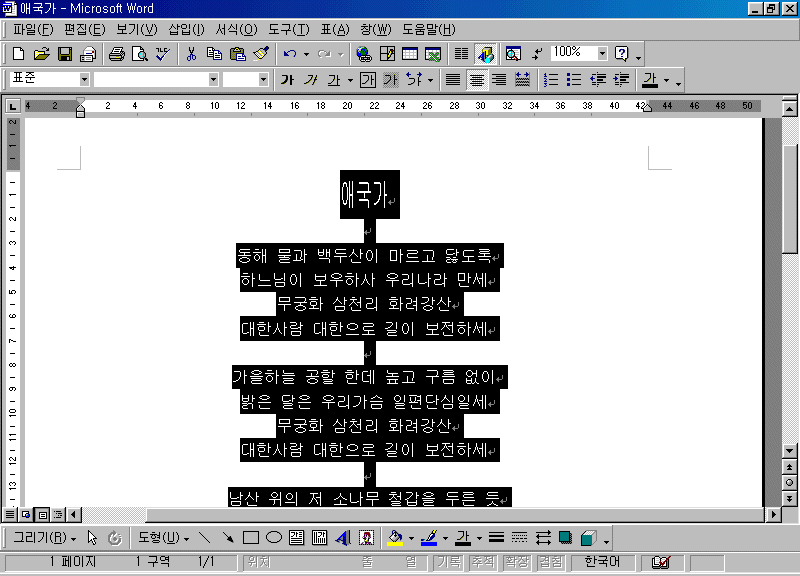The width and height of the screenshot is (800, 576).
Task: Choose the Select Objects arrow tool
Action: (92, 538)
